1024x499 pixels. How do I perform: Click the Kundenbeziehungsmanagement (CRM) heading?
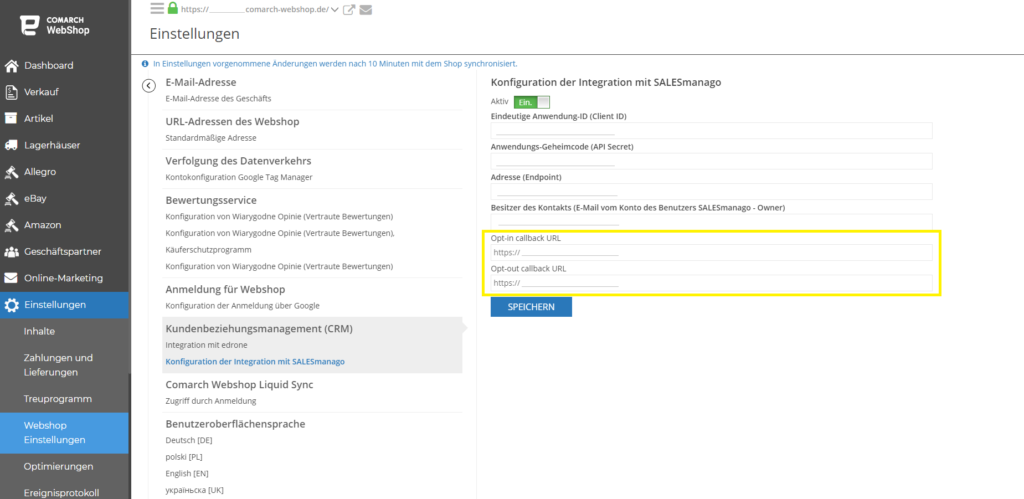click(x=259, y=329)
